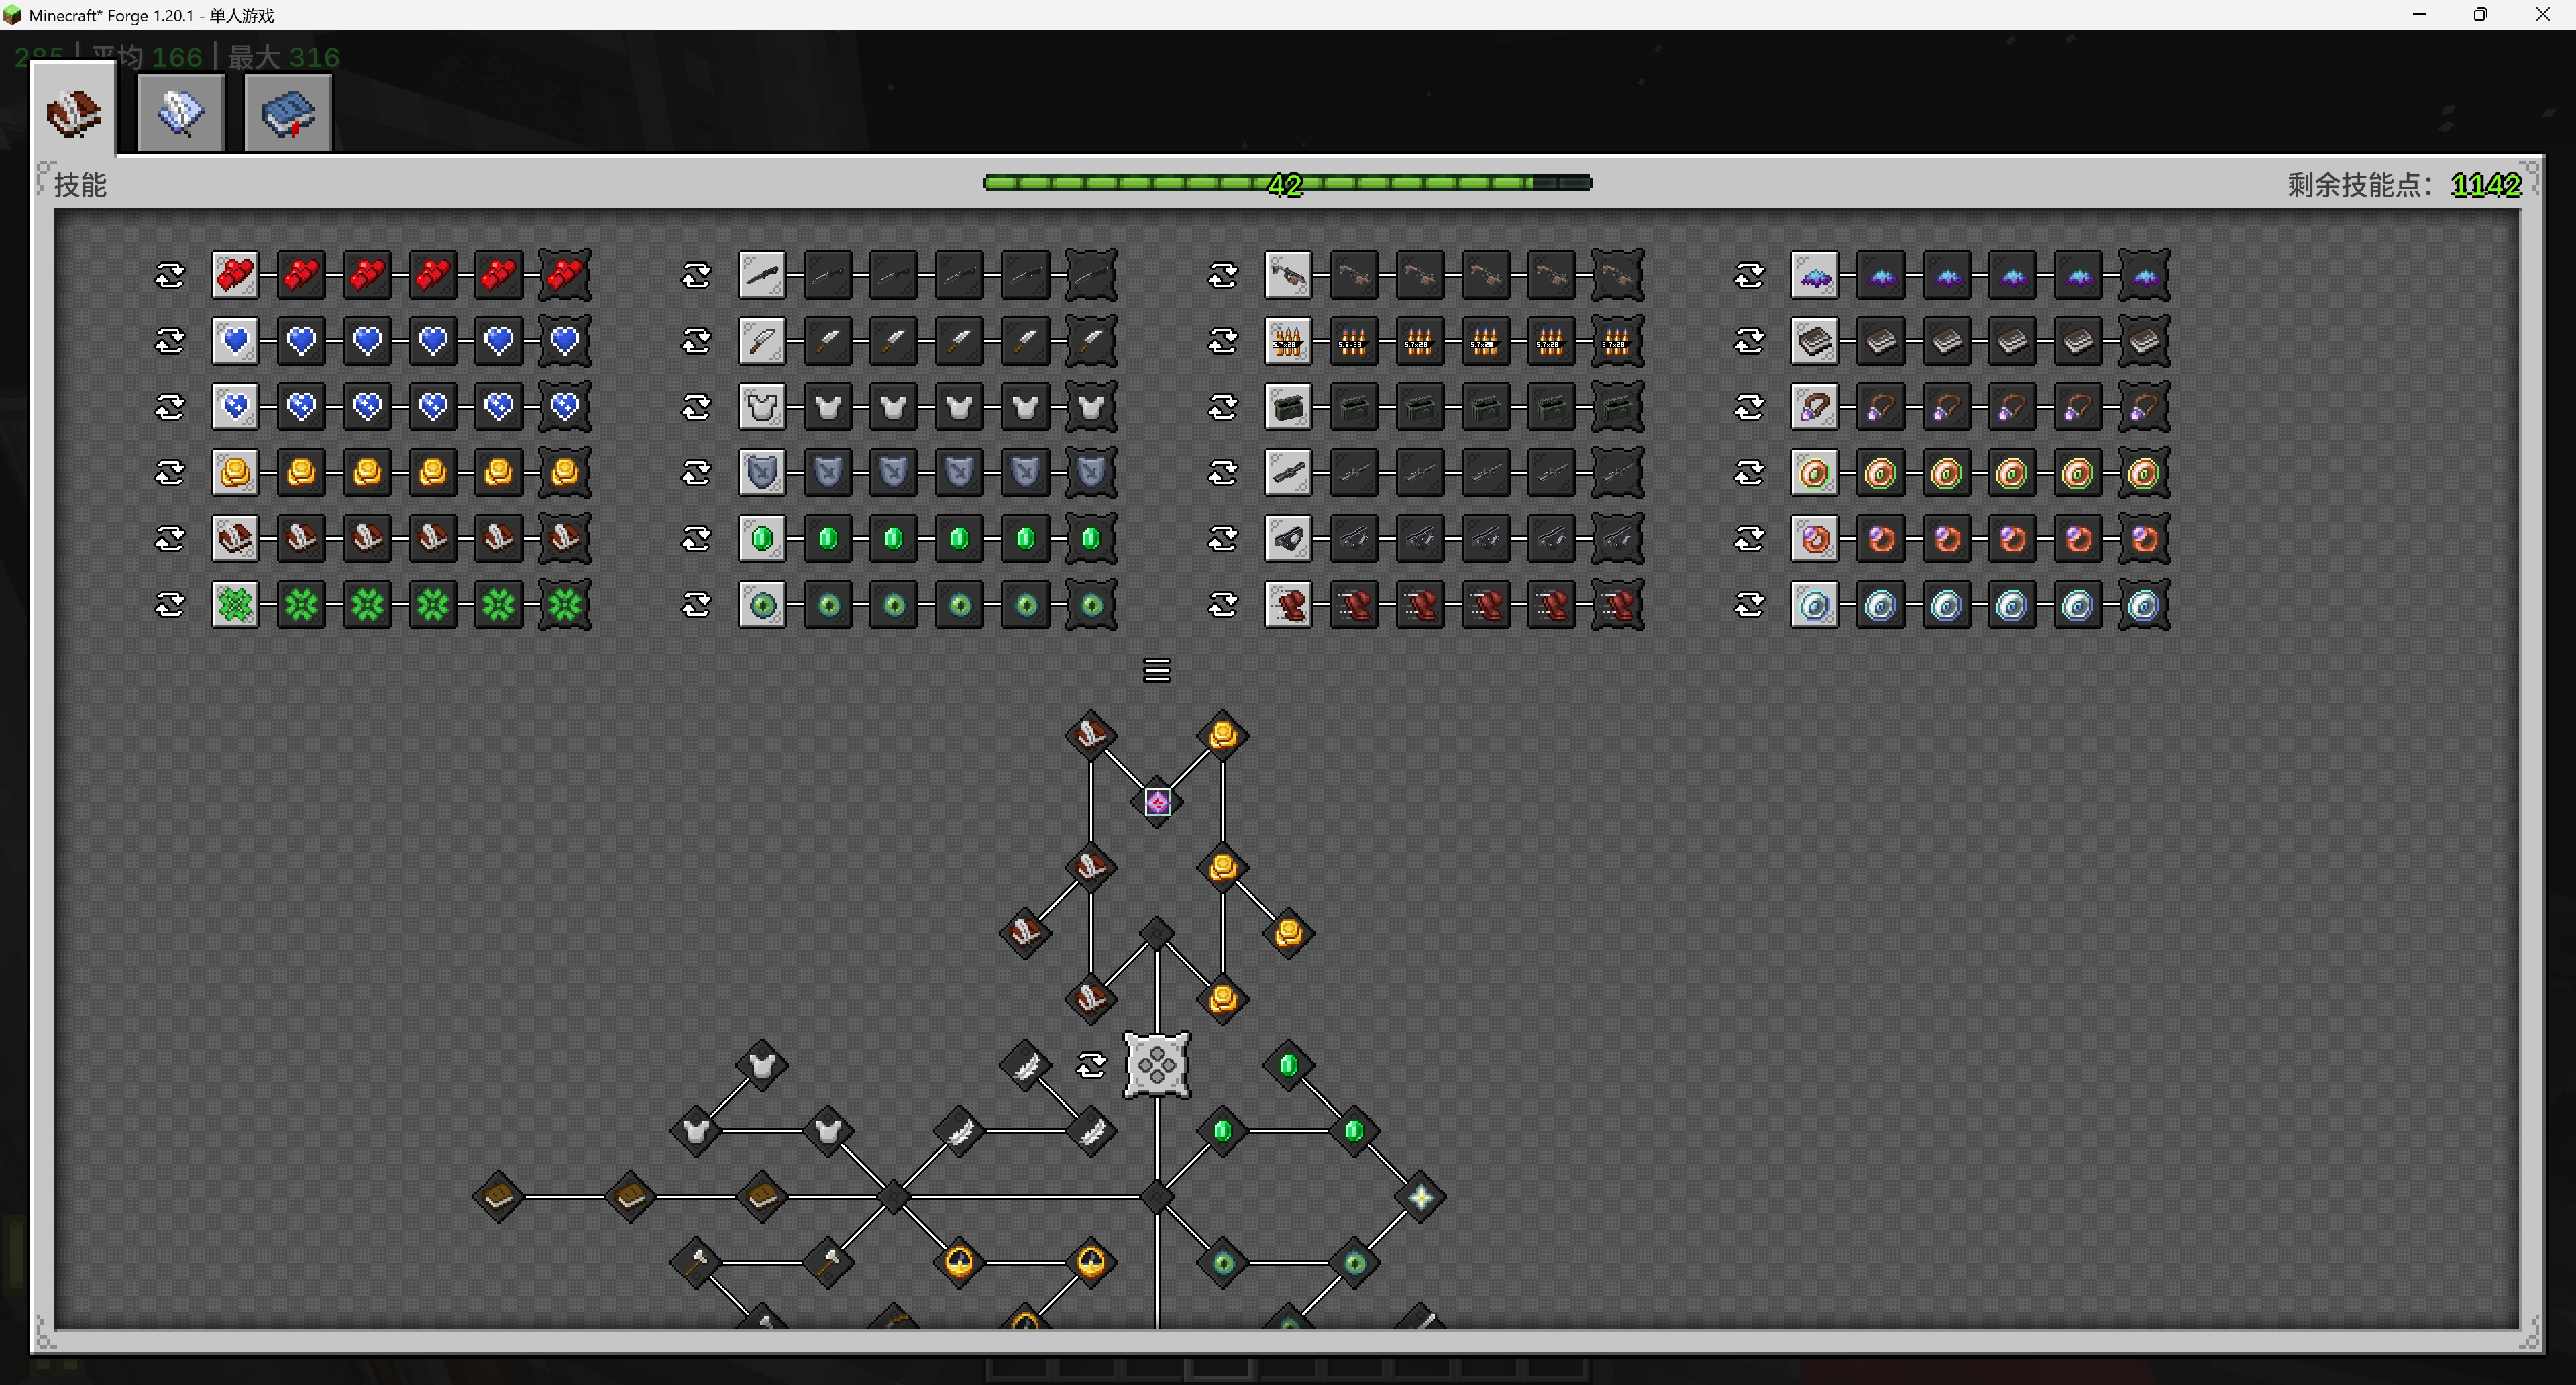
Task: Reset the chestplate skill row
Action: pos(697,407)
